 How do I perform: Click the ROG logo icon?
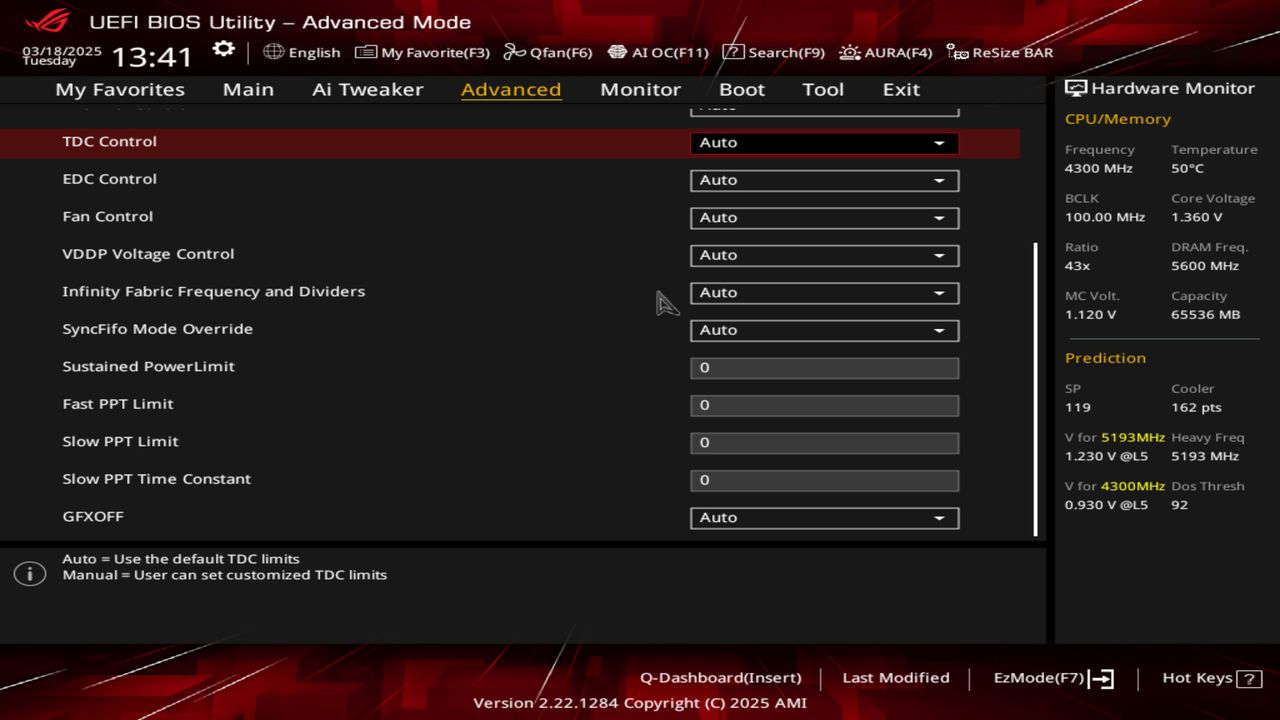coord(47,20)
